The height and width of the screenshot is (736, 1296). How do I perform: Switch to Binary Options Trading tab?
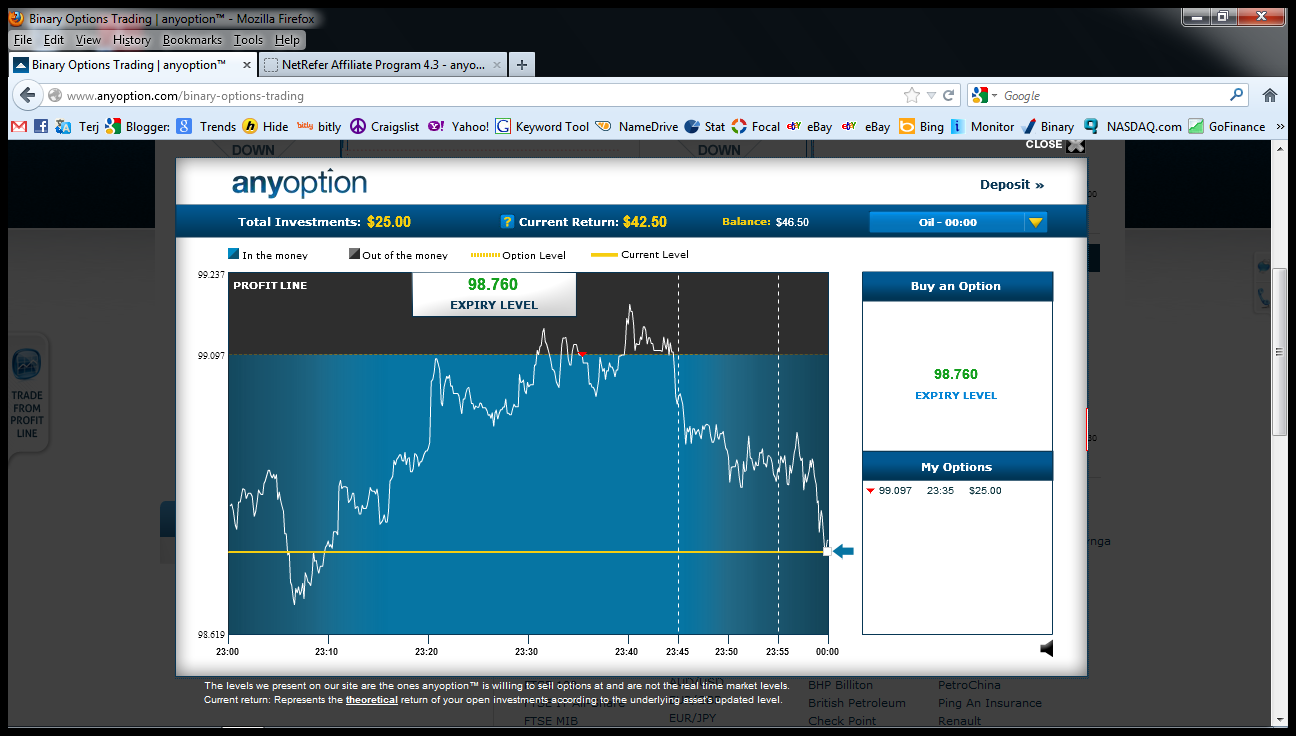[132, 65]
